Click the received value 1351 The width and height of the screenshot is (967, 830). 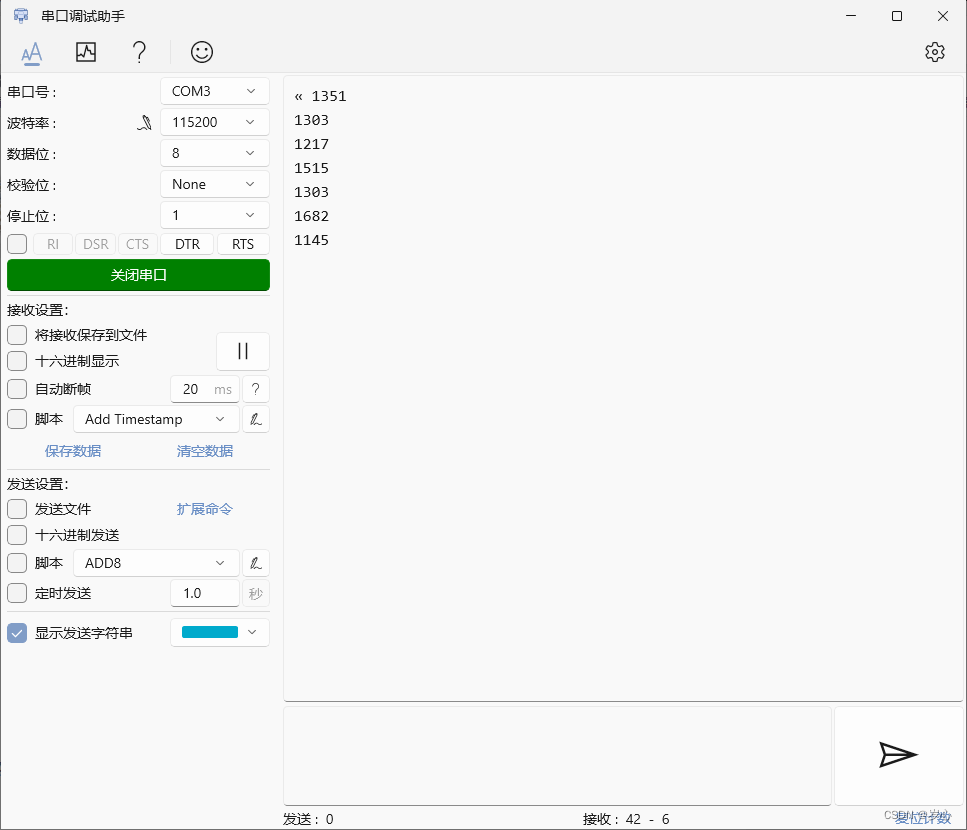coord(329,96)
